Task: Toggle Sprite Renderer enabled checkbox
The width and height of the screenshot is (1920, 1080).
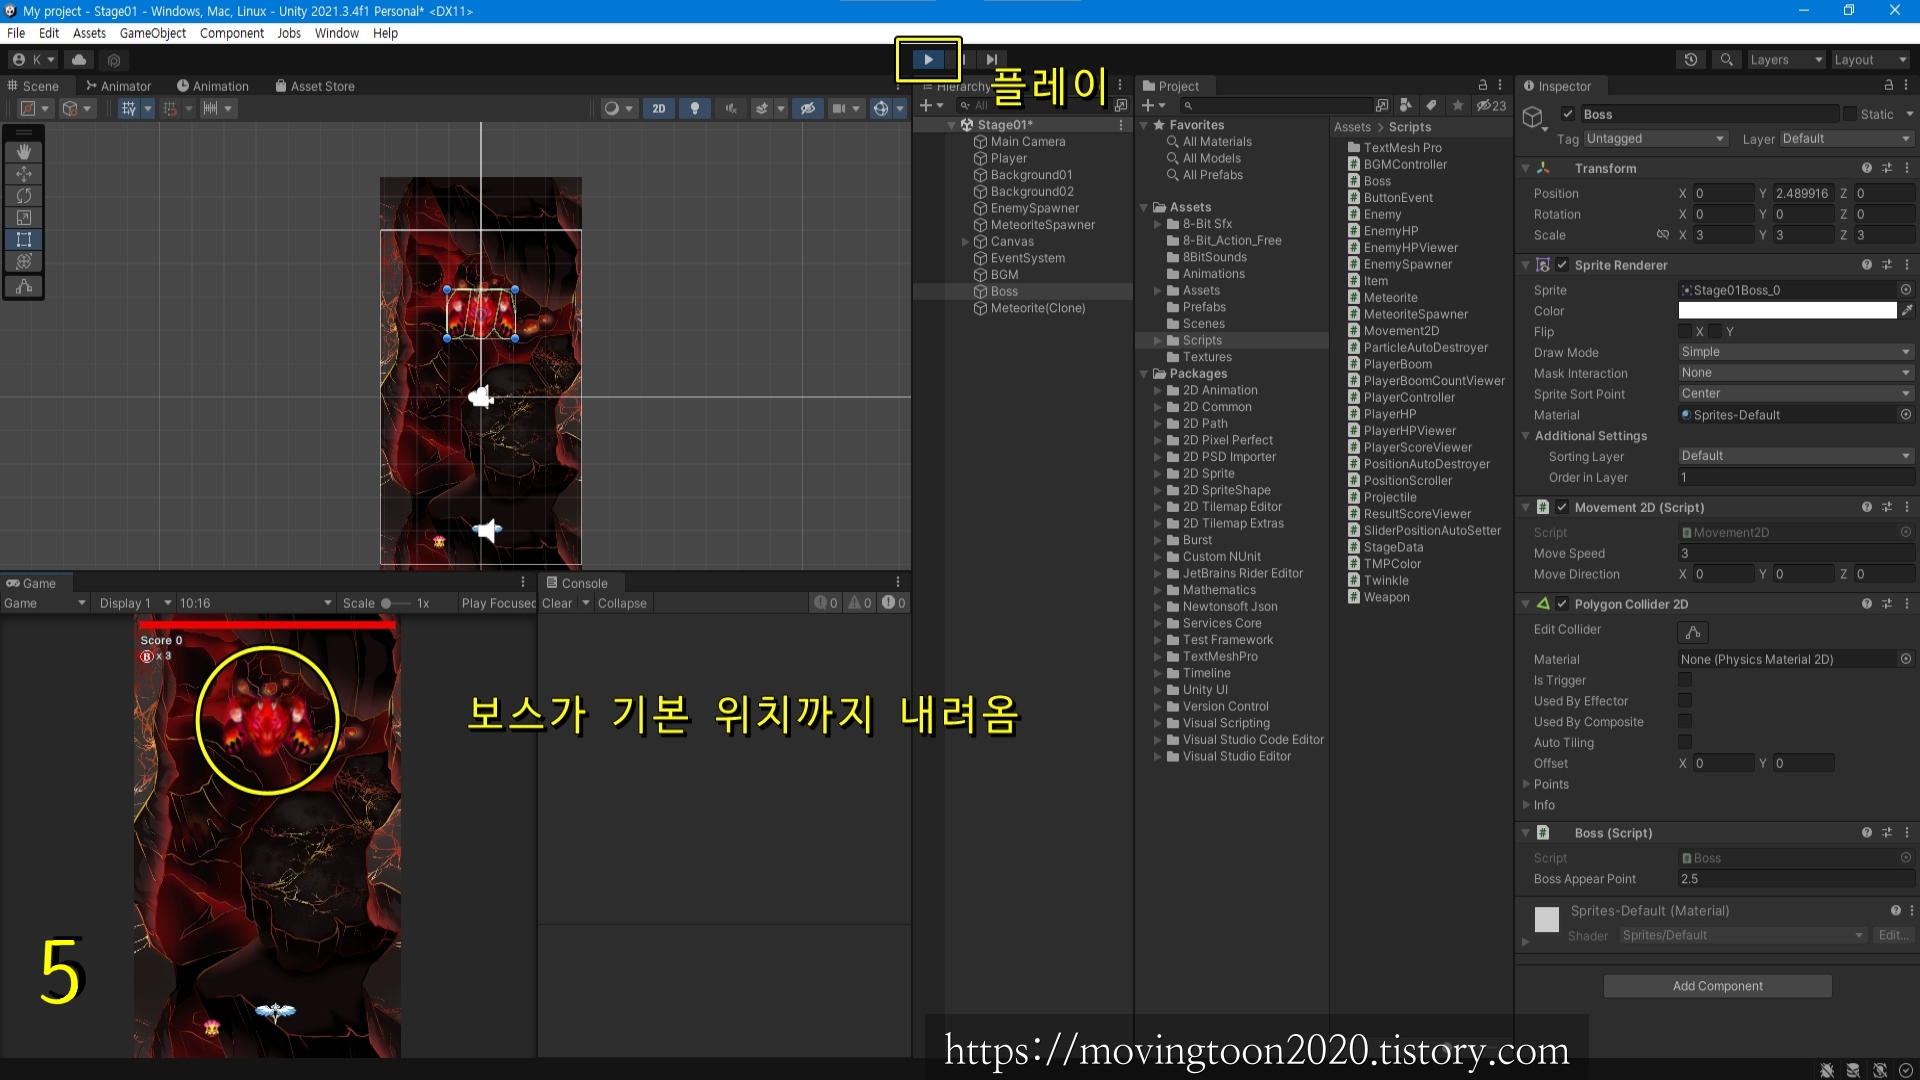Action: [1562, 265]
